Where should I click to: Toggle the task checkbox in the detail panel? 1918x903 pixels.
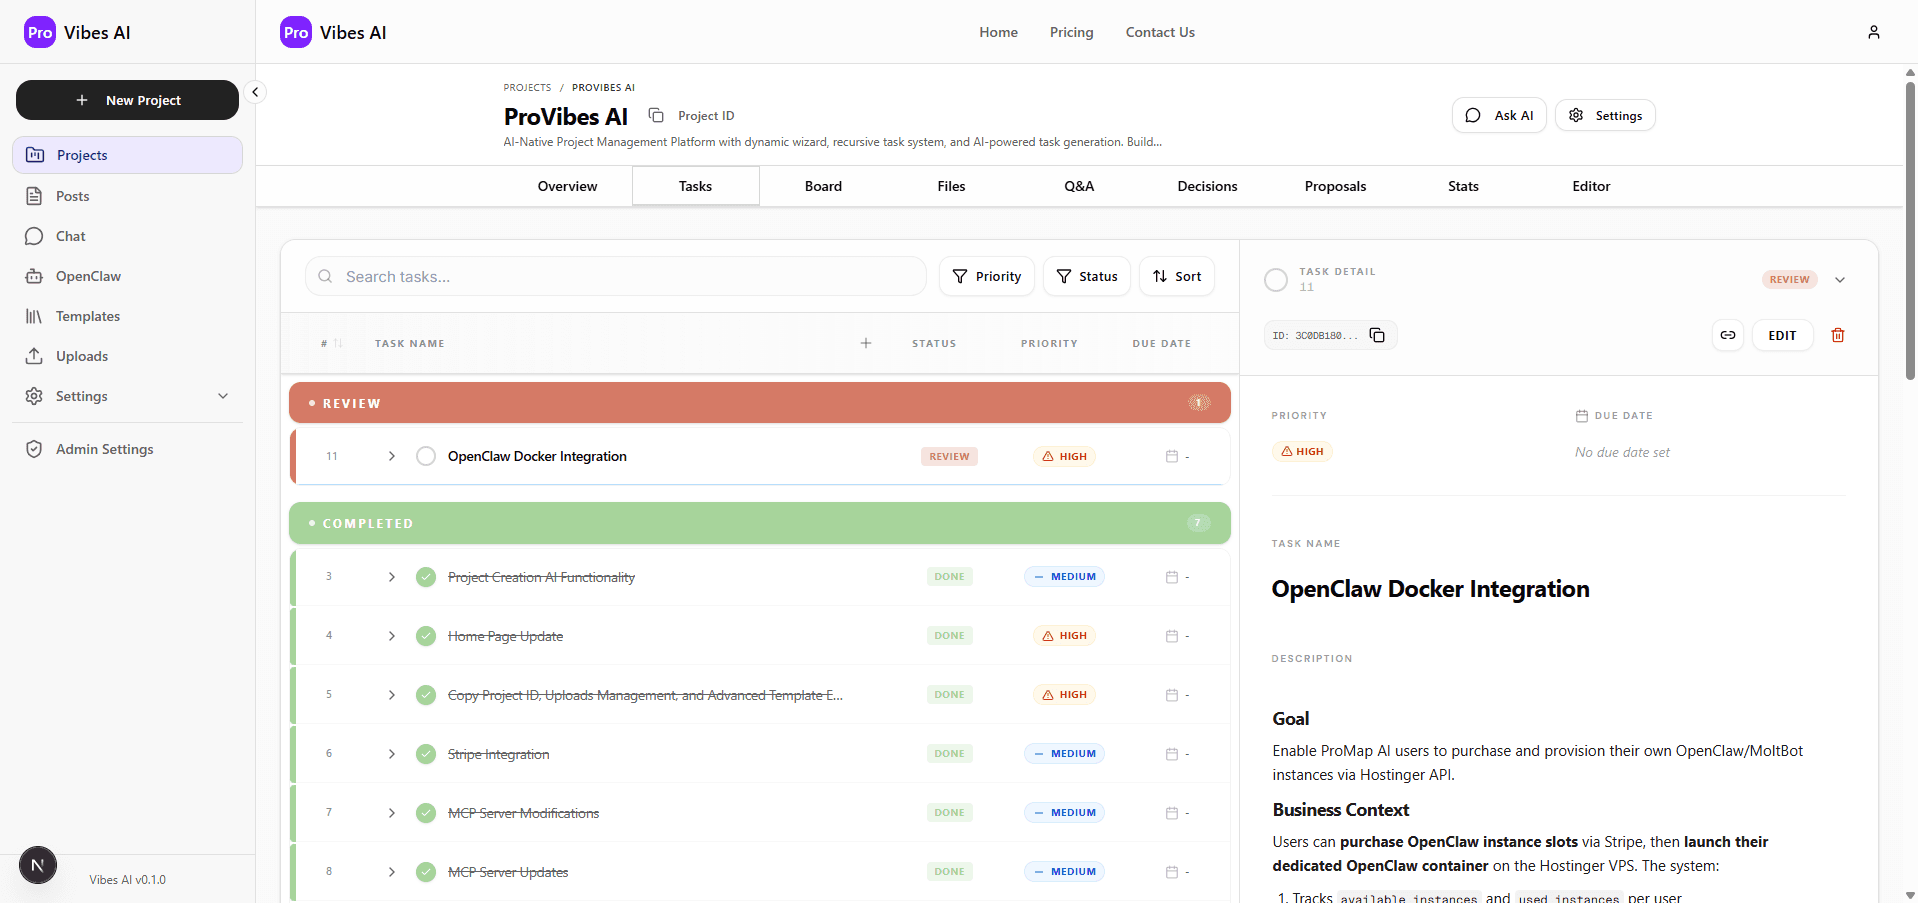1276,280
